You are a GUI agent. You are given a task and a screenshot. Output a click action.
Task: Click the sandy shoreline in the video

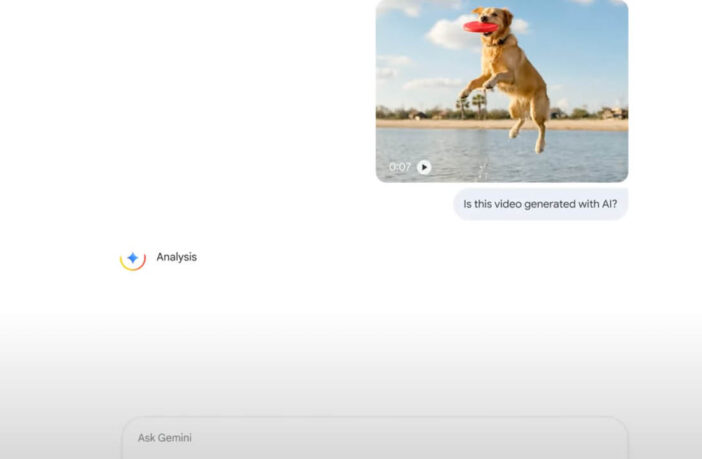coord(580,124)
